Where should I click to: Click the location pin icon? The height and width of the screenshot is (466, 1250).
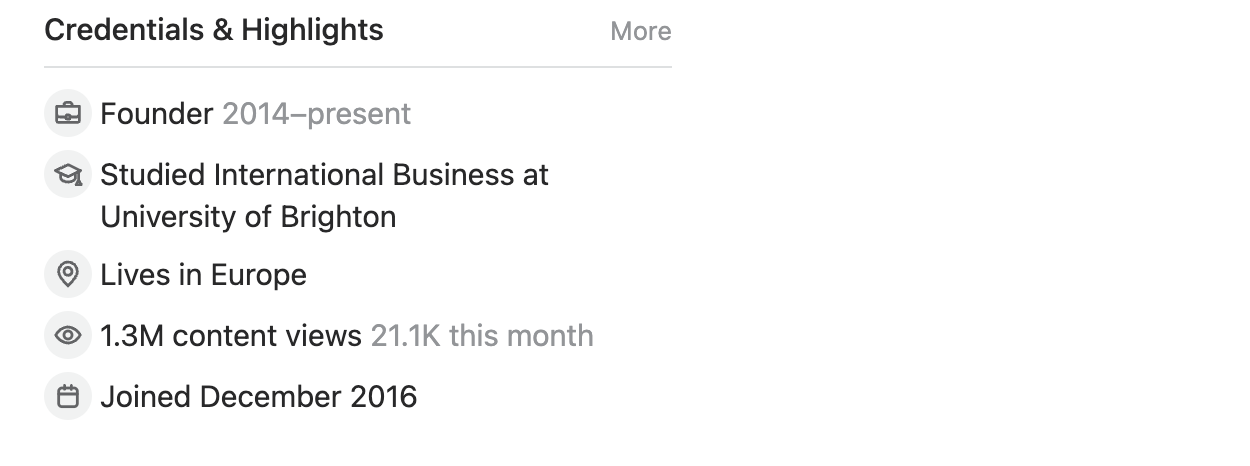[x=68, y=275]
